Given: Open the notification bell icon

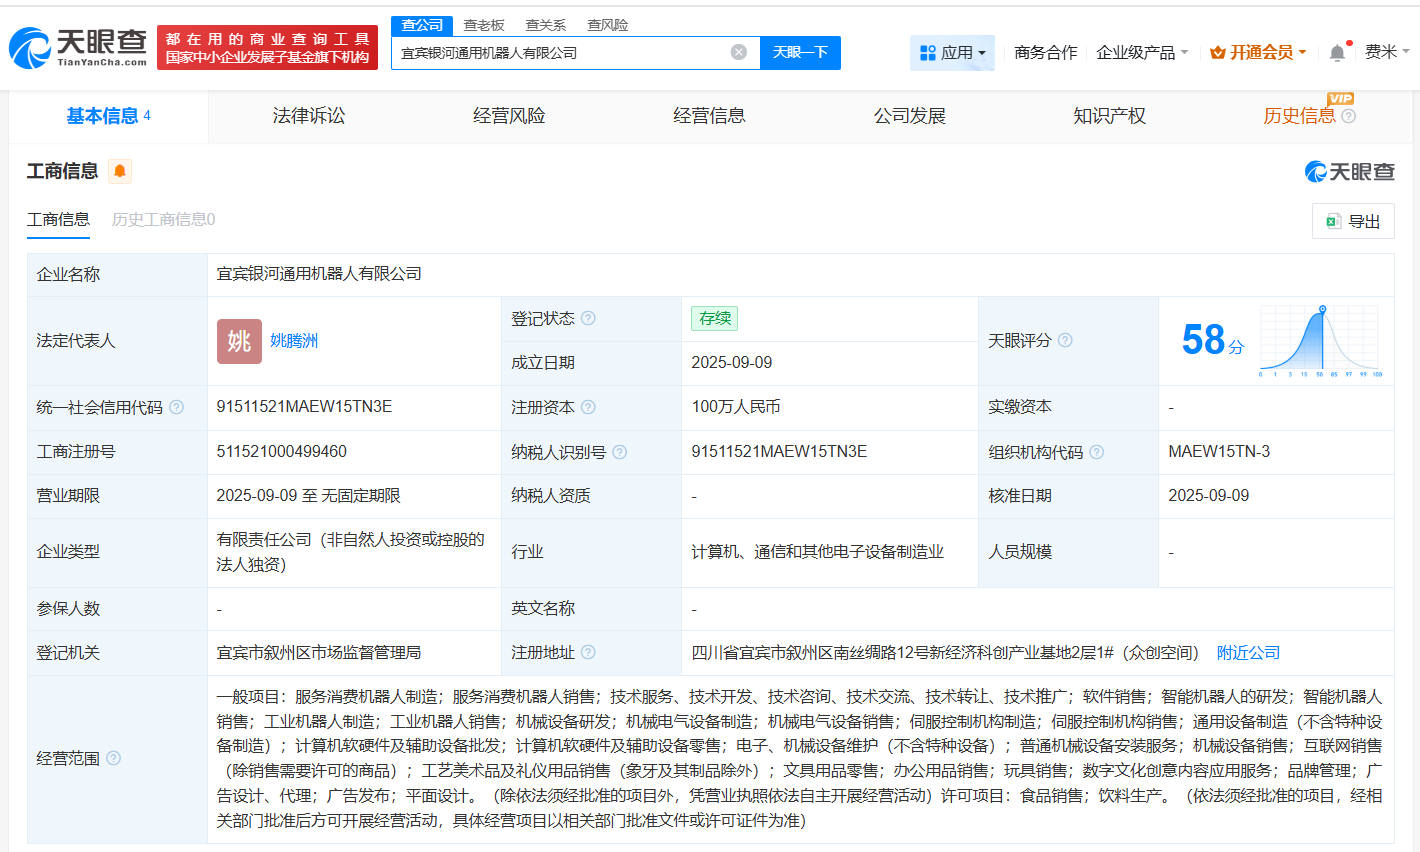Looking at the screenshot, I should [x=1336, y=49].
